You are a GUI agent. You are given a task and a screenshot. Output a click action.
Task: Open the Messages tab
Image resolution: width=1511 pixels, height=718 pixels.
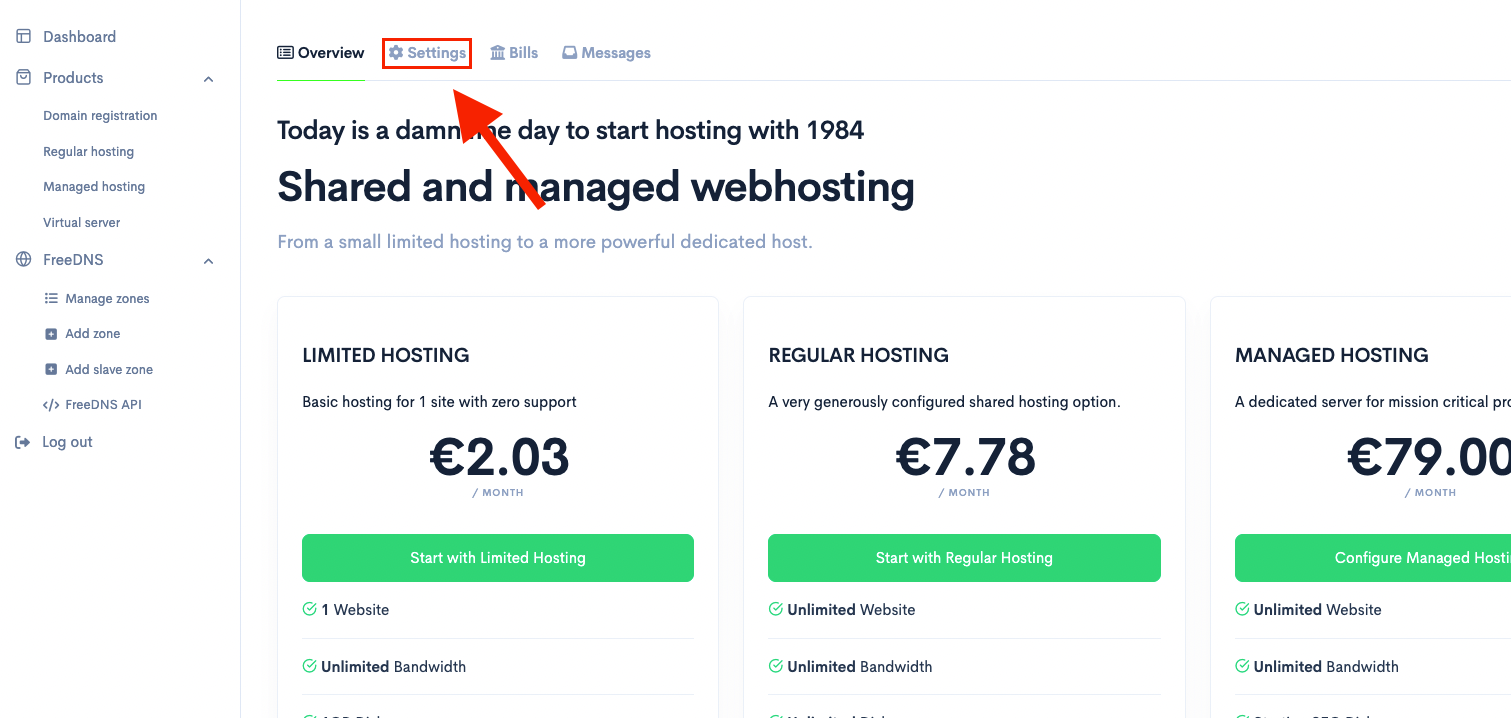click(606, 52)
